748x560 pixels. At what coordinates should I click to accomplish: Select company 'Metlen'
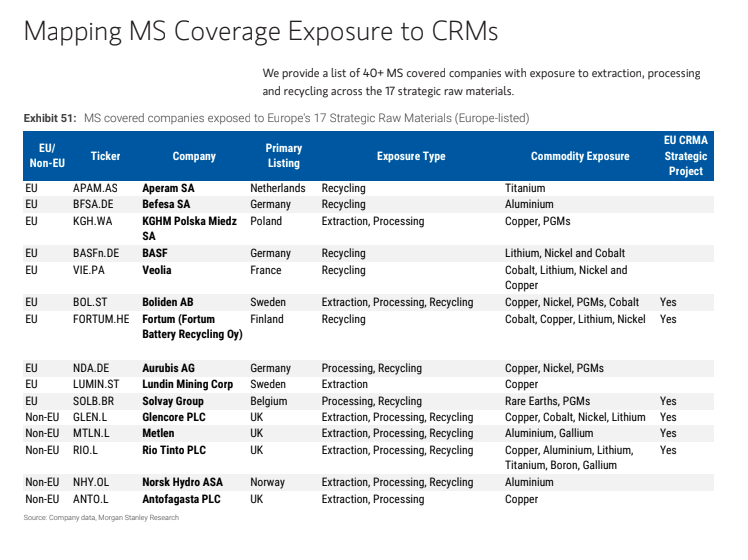tap(158, 434)
